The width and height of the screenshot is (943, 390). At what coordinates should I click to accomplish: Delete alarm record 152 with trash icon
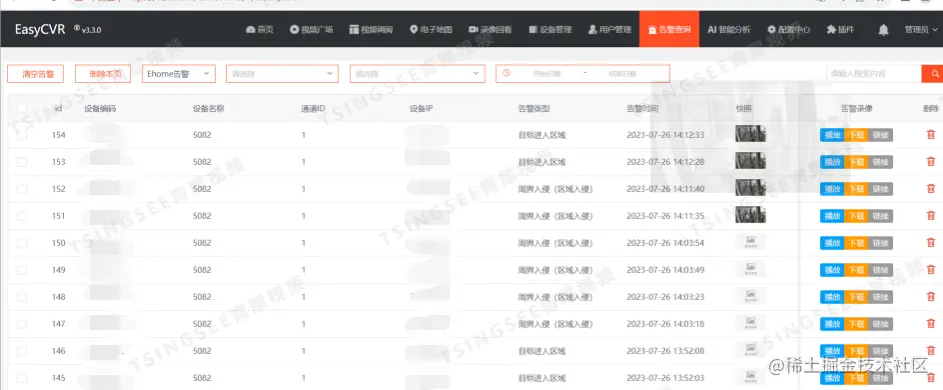click(x=930, y=189)
